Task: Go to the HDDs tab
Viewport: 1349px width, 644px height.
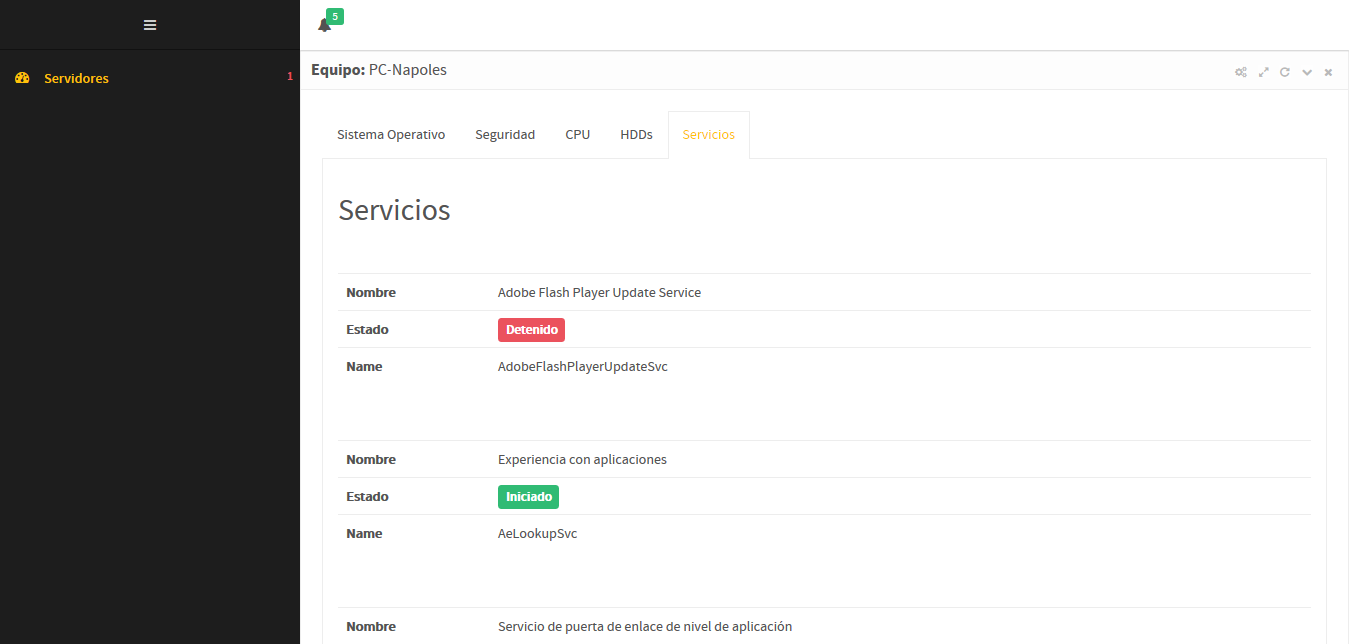Action: (636, 135)
